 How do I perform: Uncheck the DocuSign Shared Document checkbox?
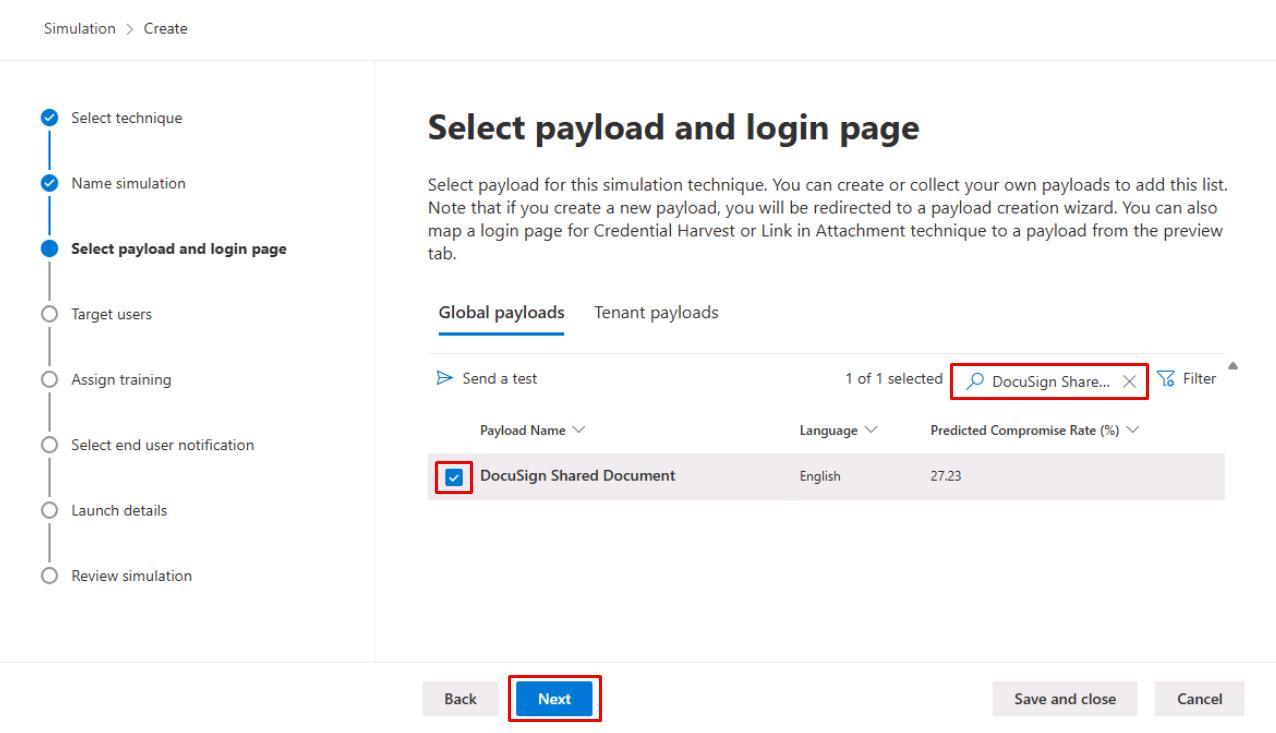pos(455,477)
